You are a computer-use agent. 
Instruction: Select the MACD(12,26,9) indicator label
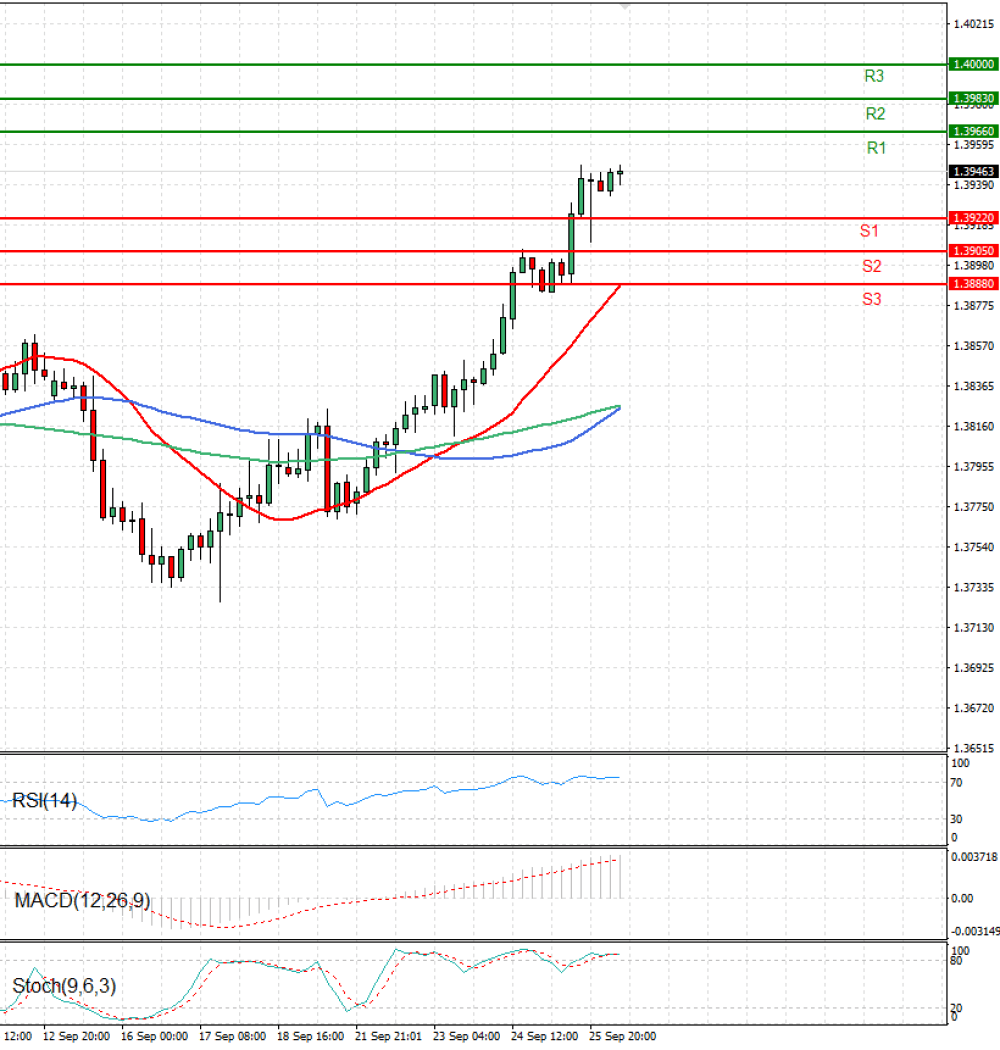click(x=82, y=901)
